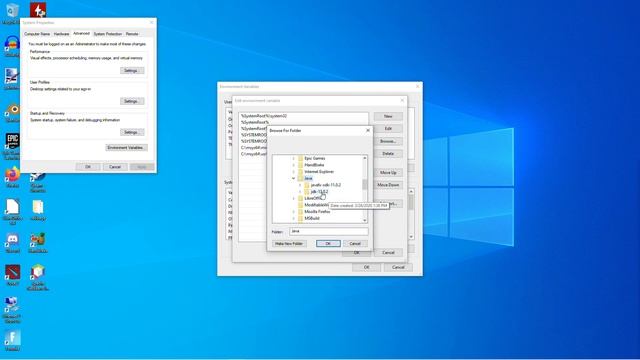This screenshot has height=360, width=640.
Task: Select the ModifiableWindowsApps folder icon
Action: point(301,205)
